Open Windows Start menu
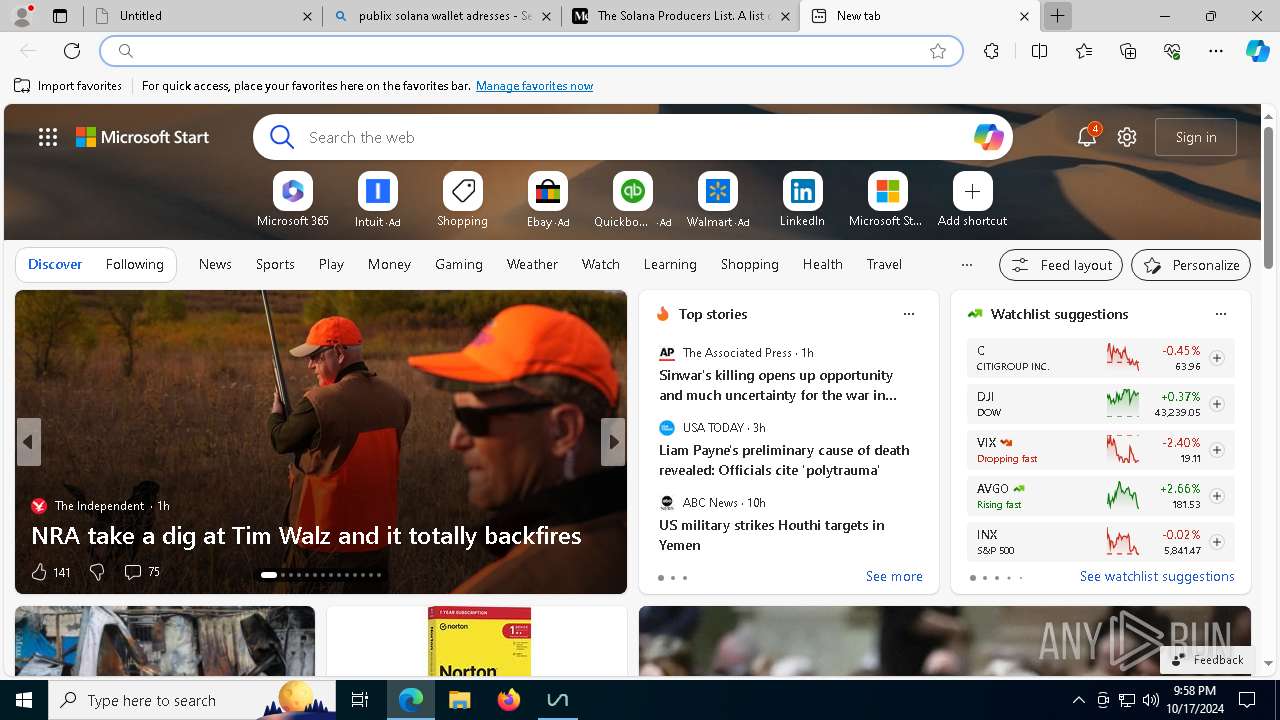This screenshot has width=1280, height=720. pos(24,700)
